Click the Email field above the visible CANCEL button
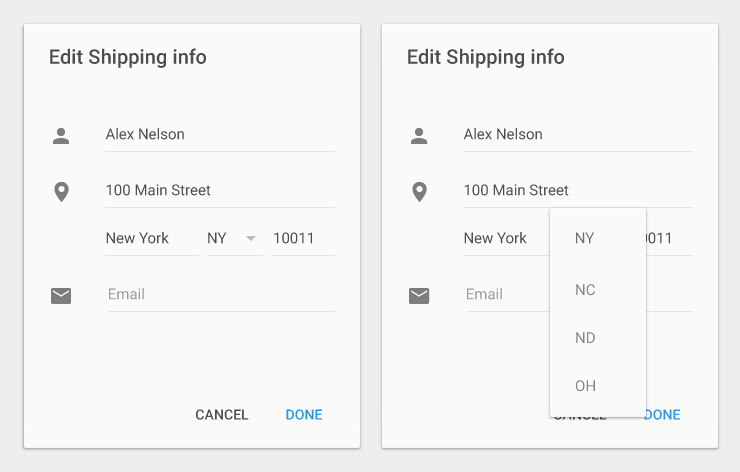 pos(220,295)
